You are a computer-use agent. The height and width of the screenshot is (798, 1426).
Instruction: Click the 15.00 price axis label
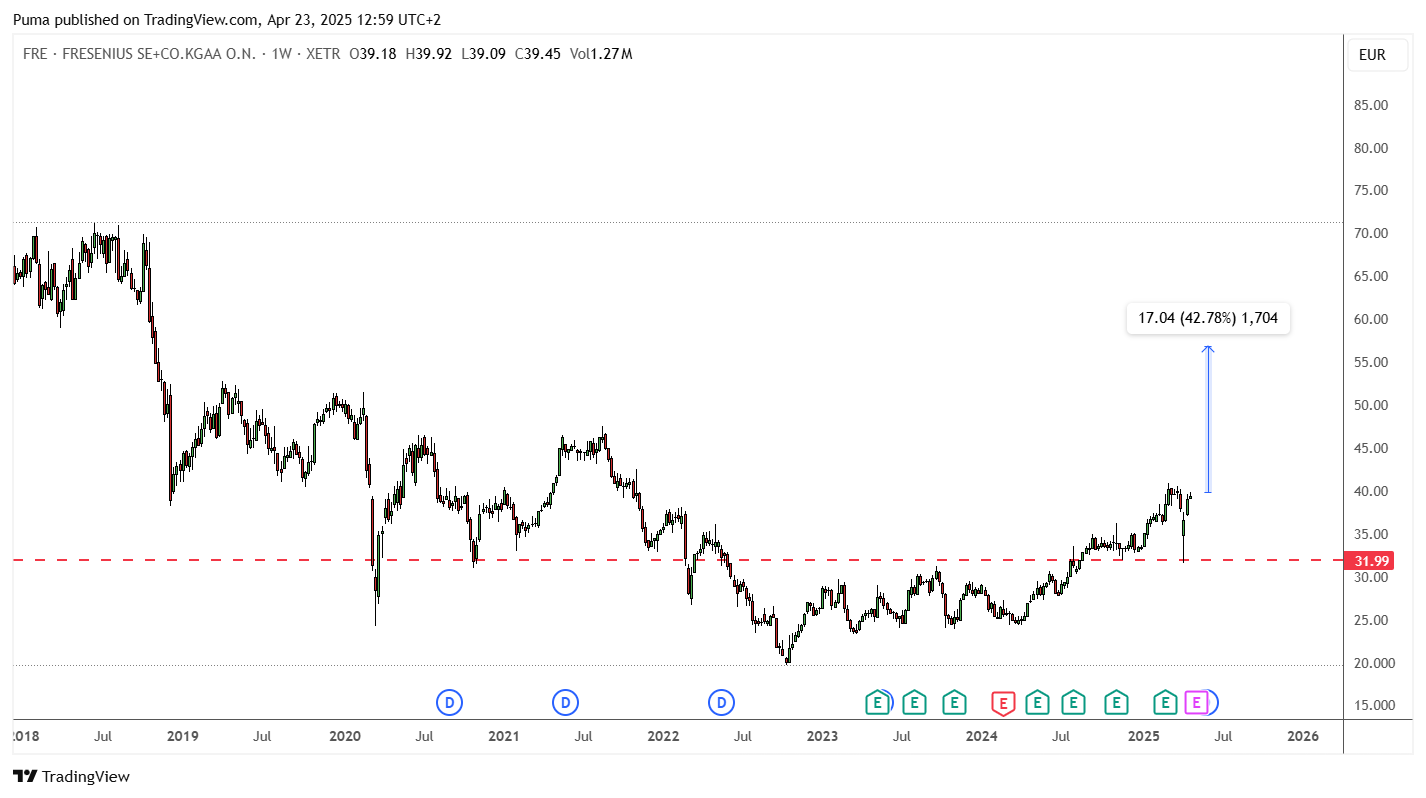(x=1372, y=706)
